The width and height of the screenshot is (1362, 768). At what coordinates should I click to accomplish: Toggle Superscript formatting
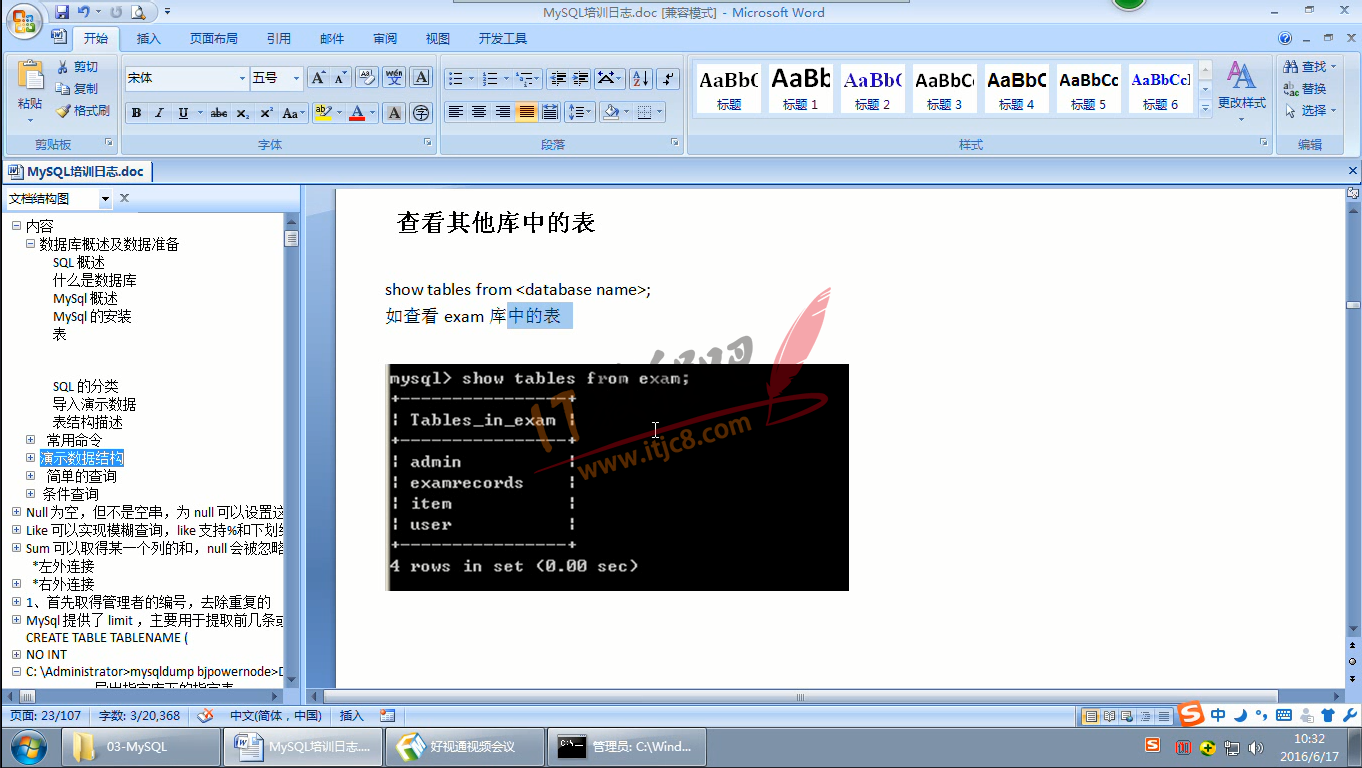click(266, 113)
